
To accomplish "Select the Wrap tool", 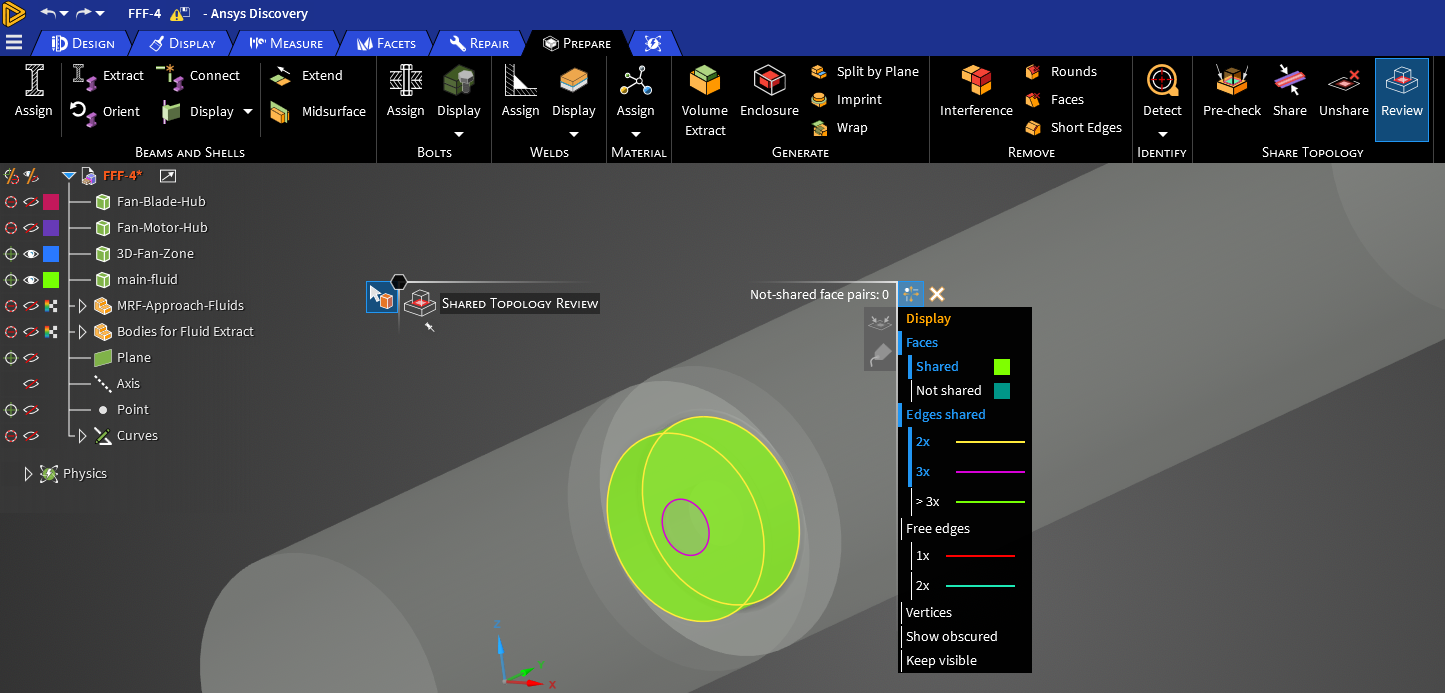I will (x=838, y=127).
